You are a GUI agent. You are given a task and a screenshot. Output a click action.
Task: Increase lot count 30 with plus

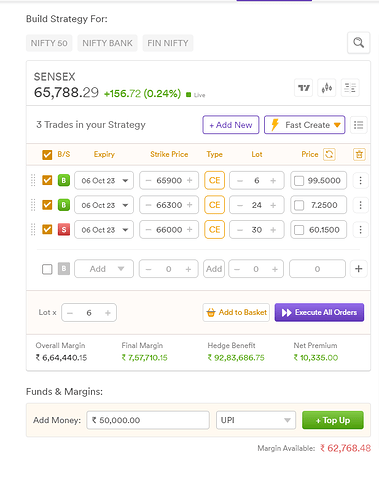(273, 230)
